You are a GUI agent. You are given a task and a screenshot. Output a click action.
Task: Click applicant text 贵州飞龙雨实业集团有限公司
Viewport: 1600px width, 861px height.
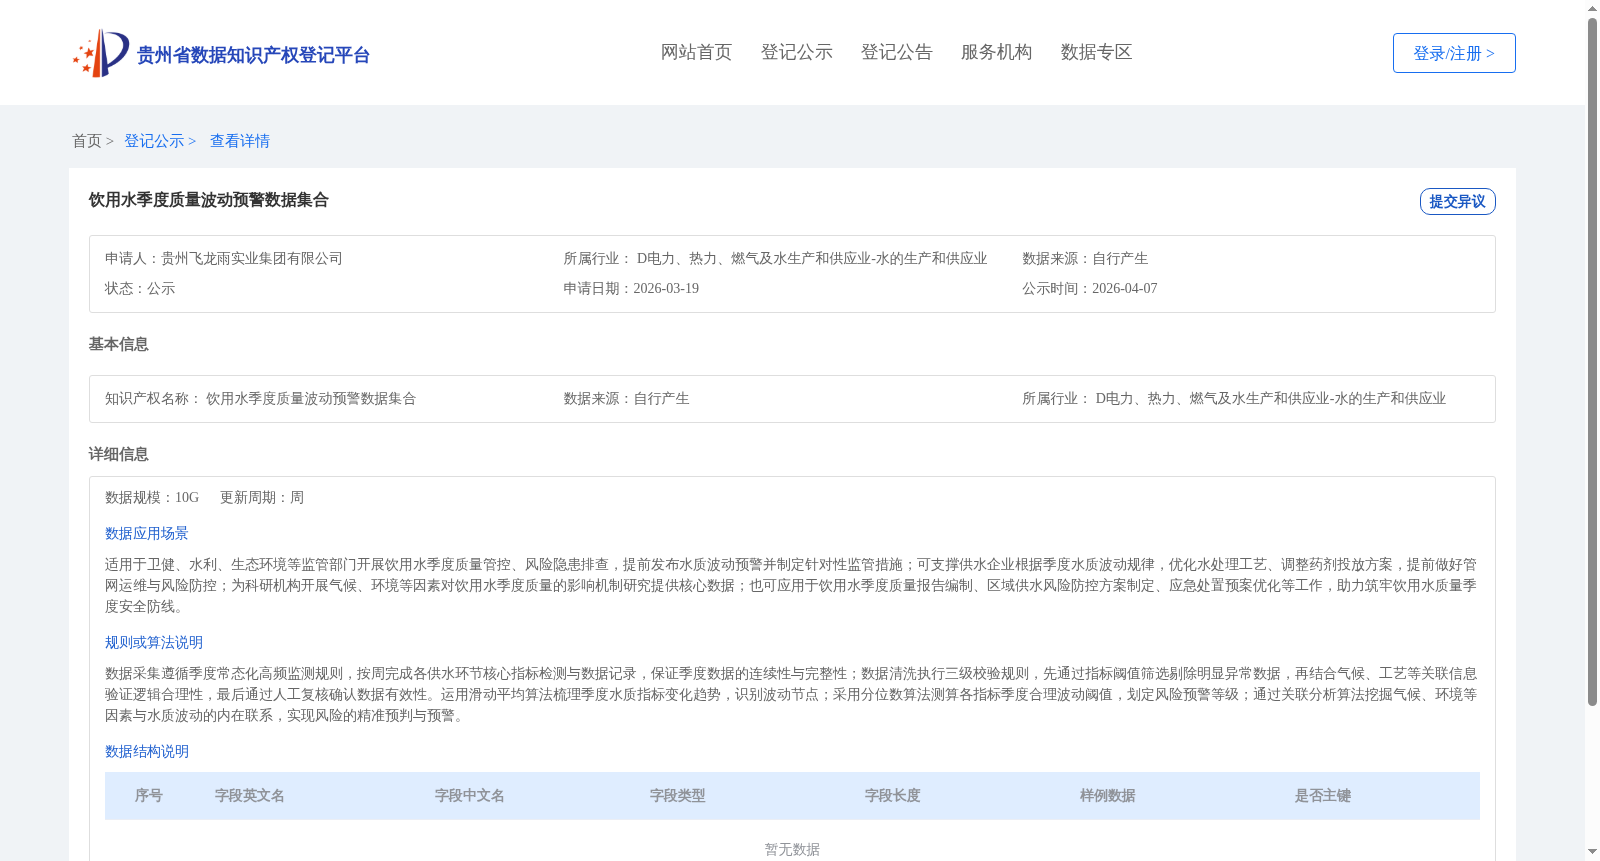[252, 258]
